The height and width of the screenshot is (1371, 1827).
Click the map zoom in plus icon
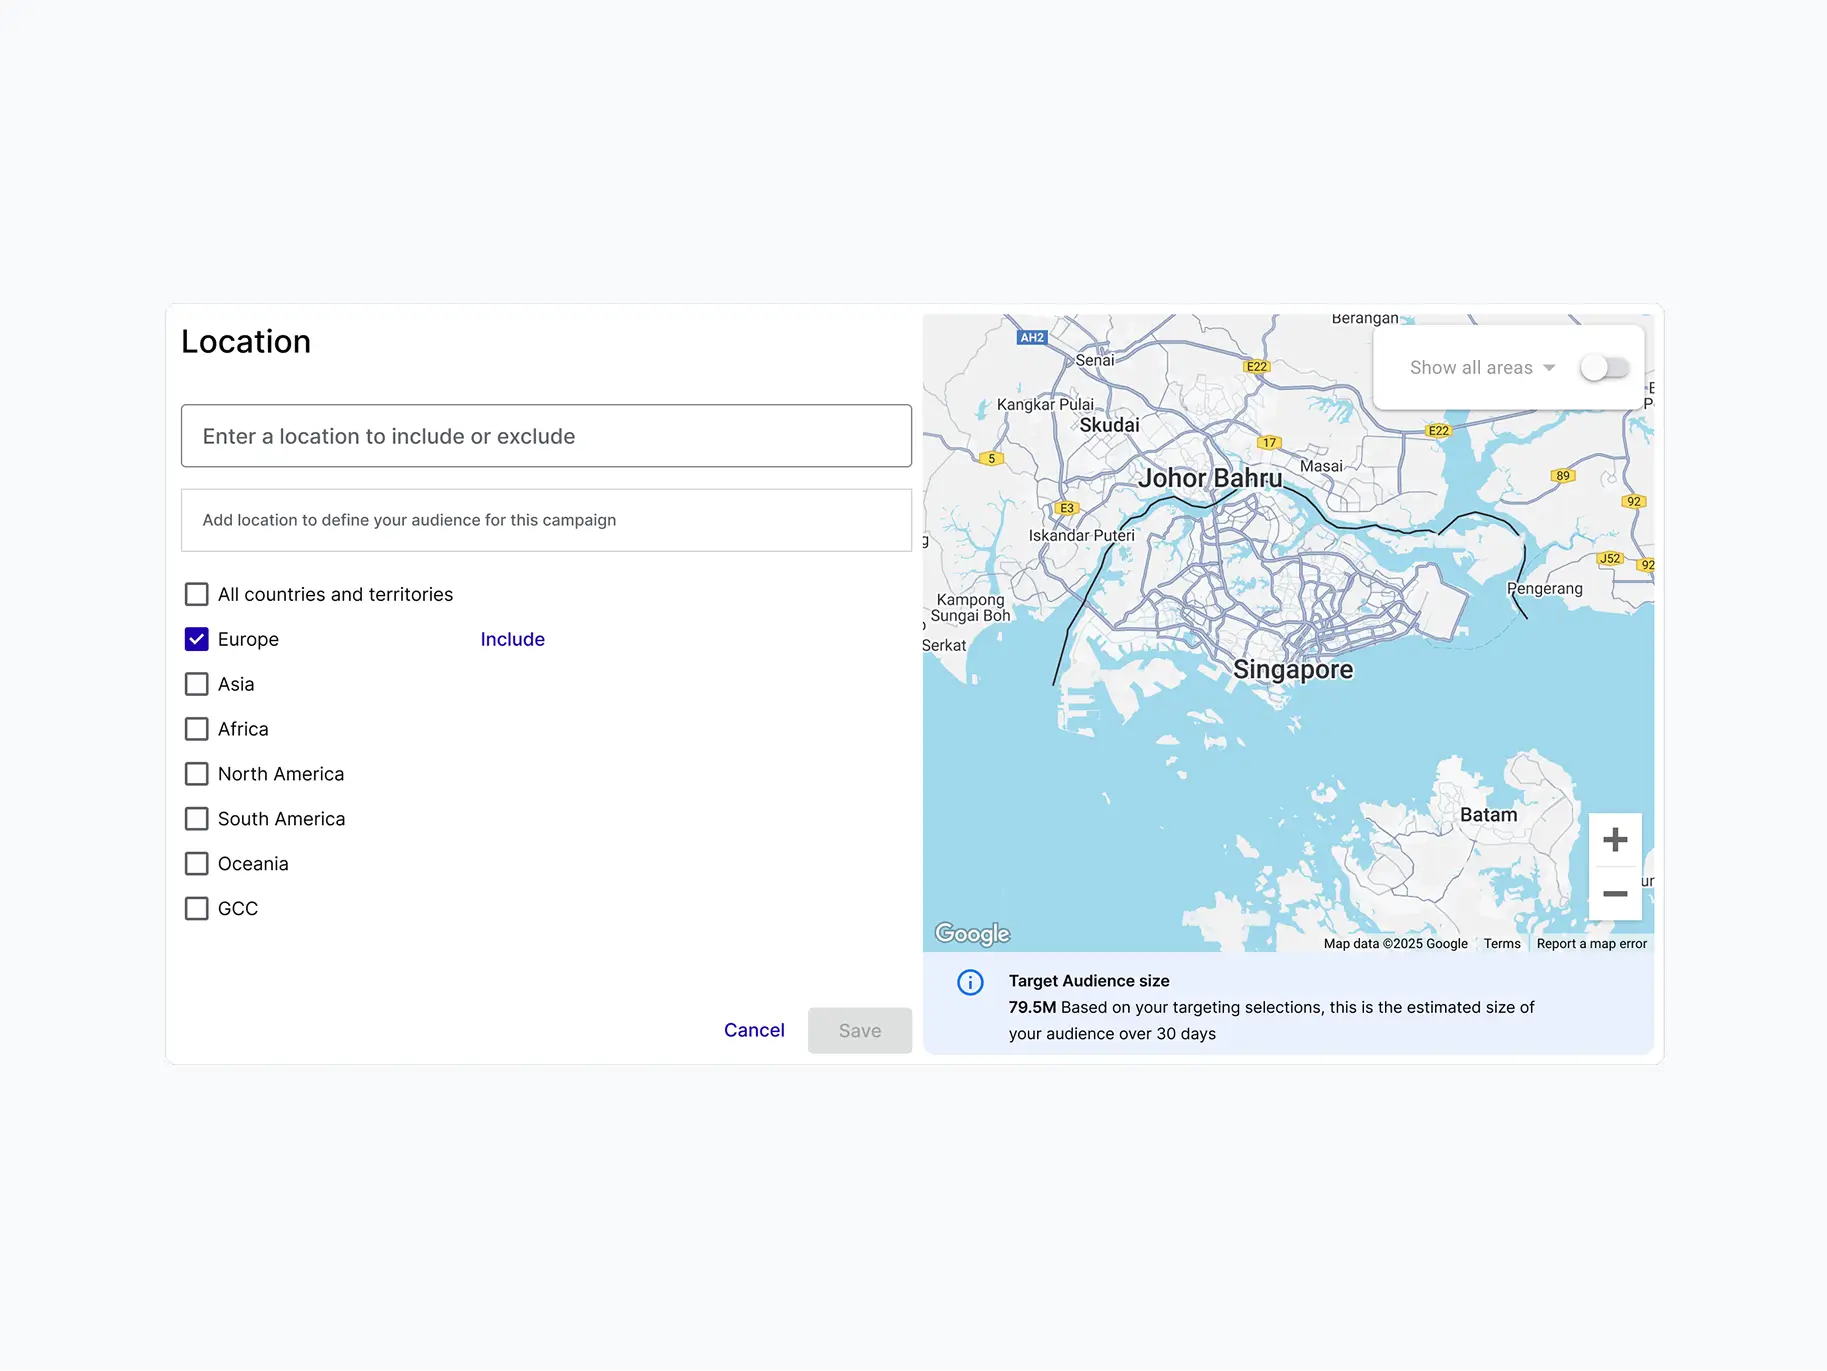pyautogui.click(x=1614, y=840)
